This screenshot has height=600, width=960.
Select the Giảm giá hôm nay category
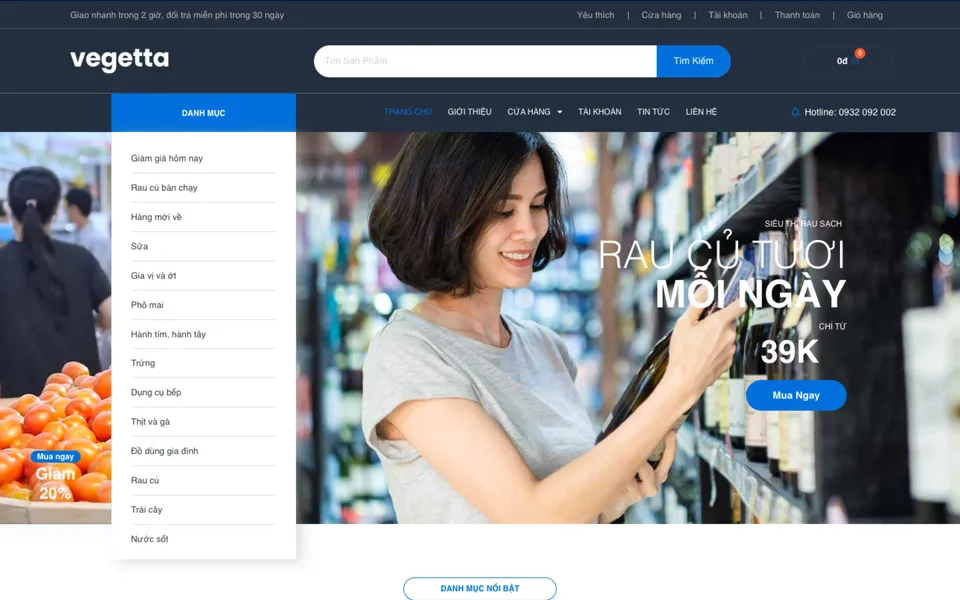pos(167,159)
